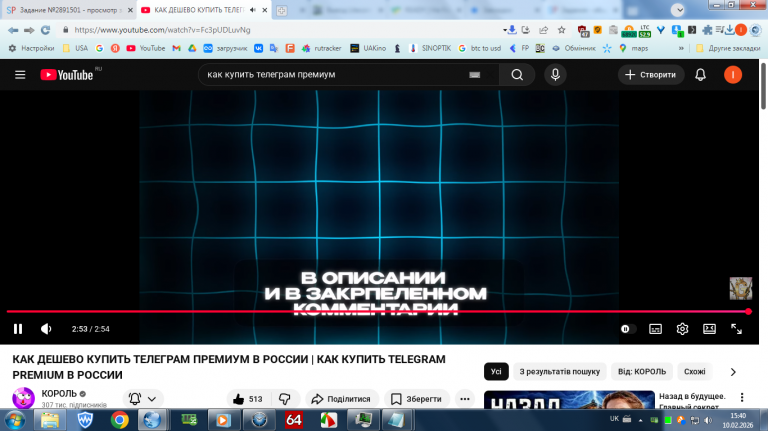Open the USA bookmarks folder
Viewport: 768px width, 431px height.
(75, 48)
